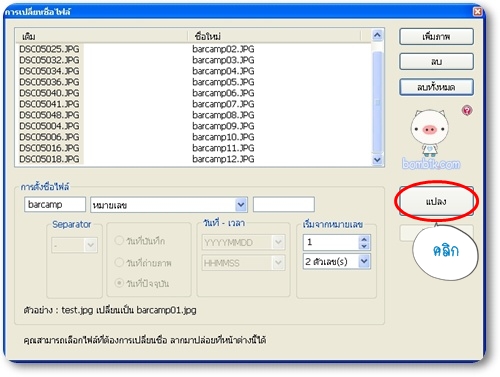
Task: Click the barcamp04.JPG new name cell
Action: [x=223, y=71]
